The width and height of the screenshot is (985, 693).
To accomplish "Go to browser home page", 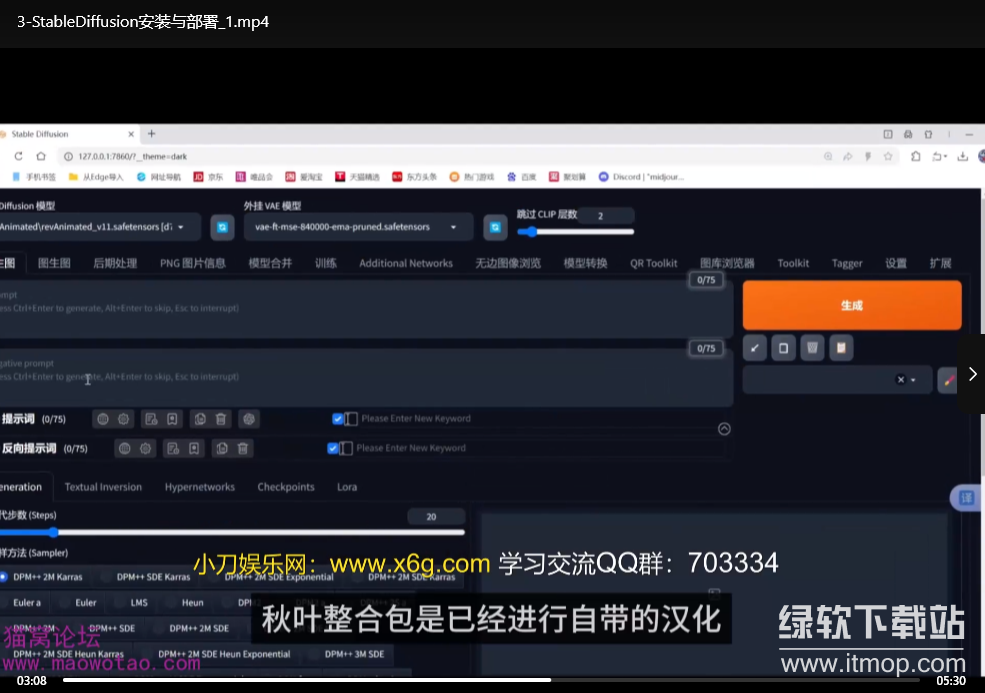I will [41, 156].
